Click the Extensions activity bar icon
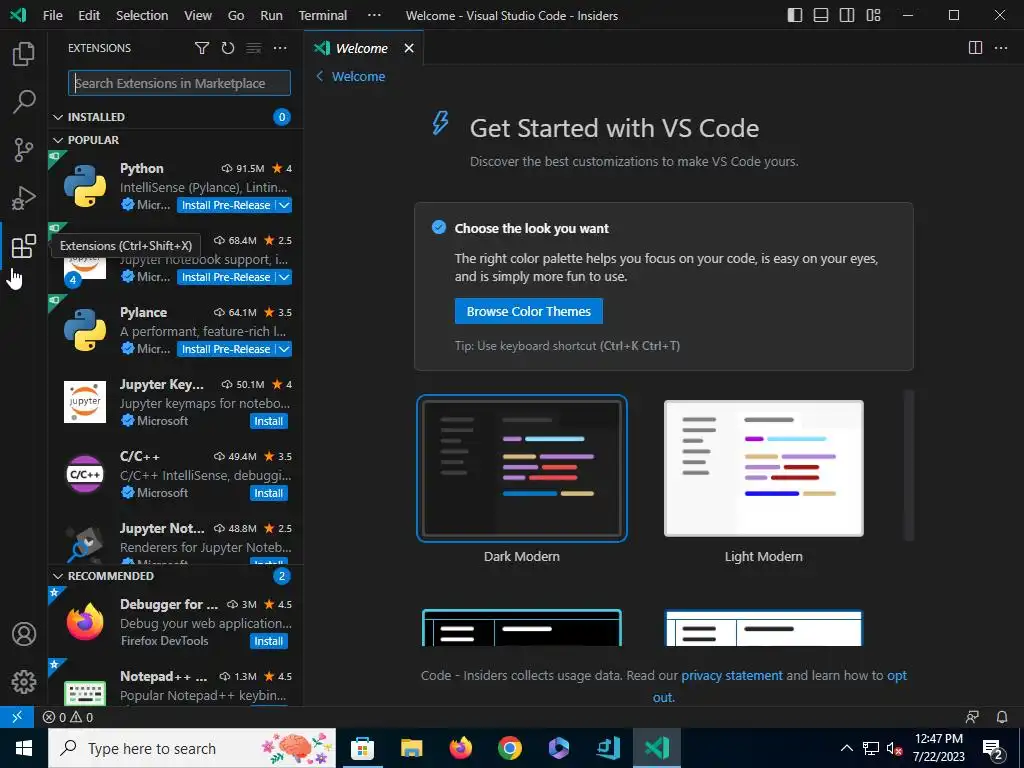1024x768 pixels. tap(24, 246)
